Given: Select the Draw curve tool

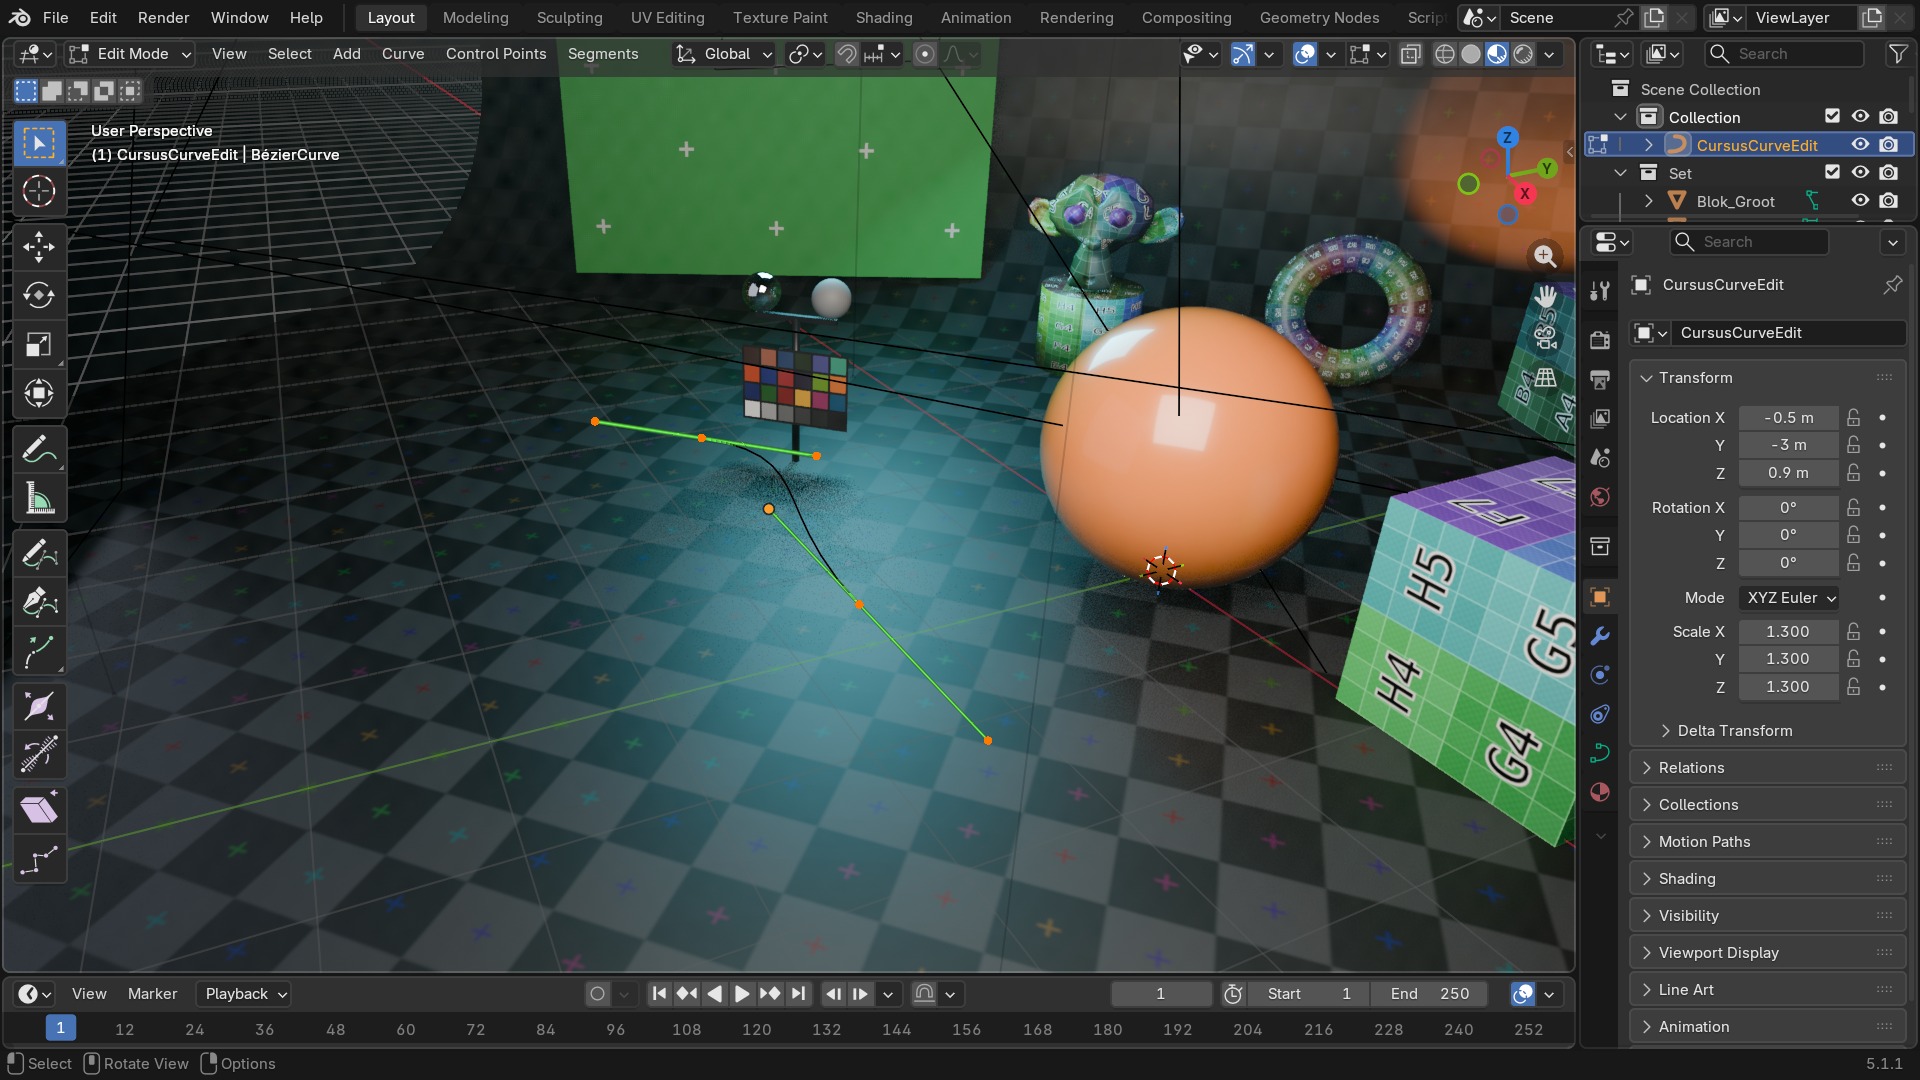Looking at the screenshot, I should pos(39,553).
